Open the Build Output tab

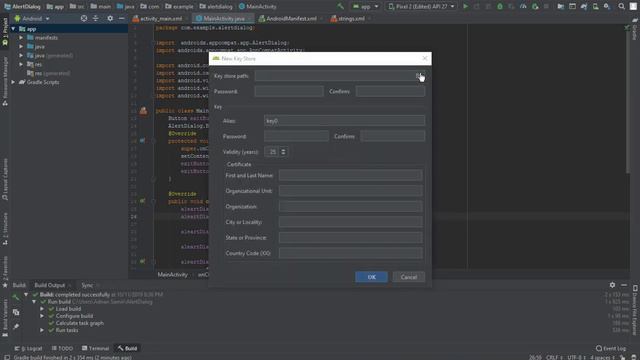coord(49,285)
